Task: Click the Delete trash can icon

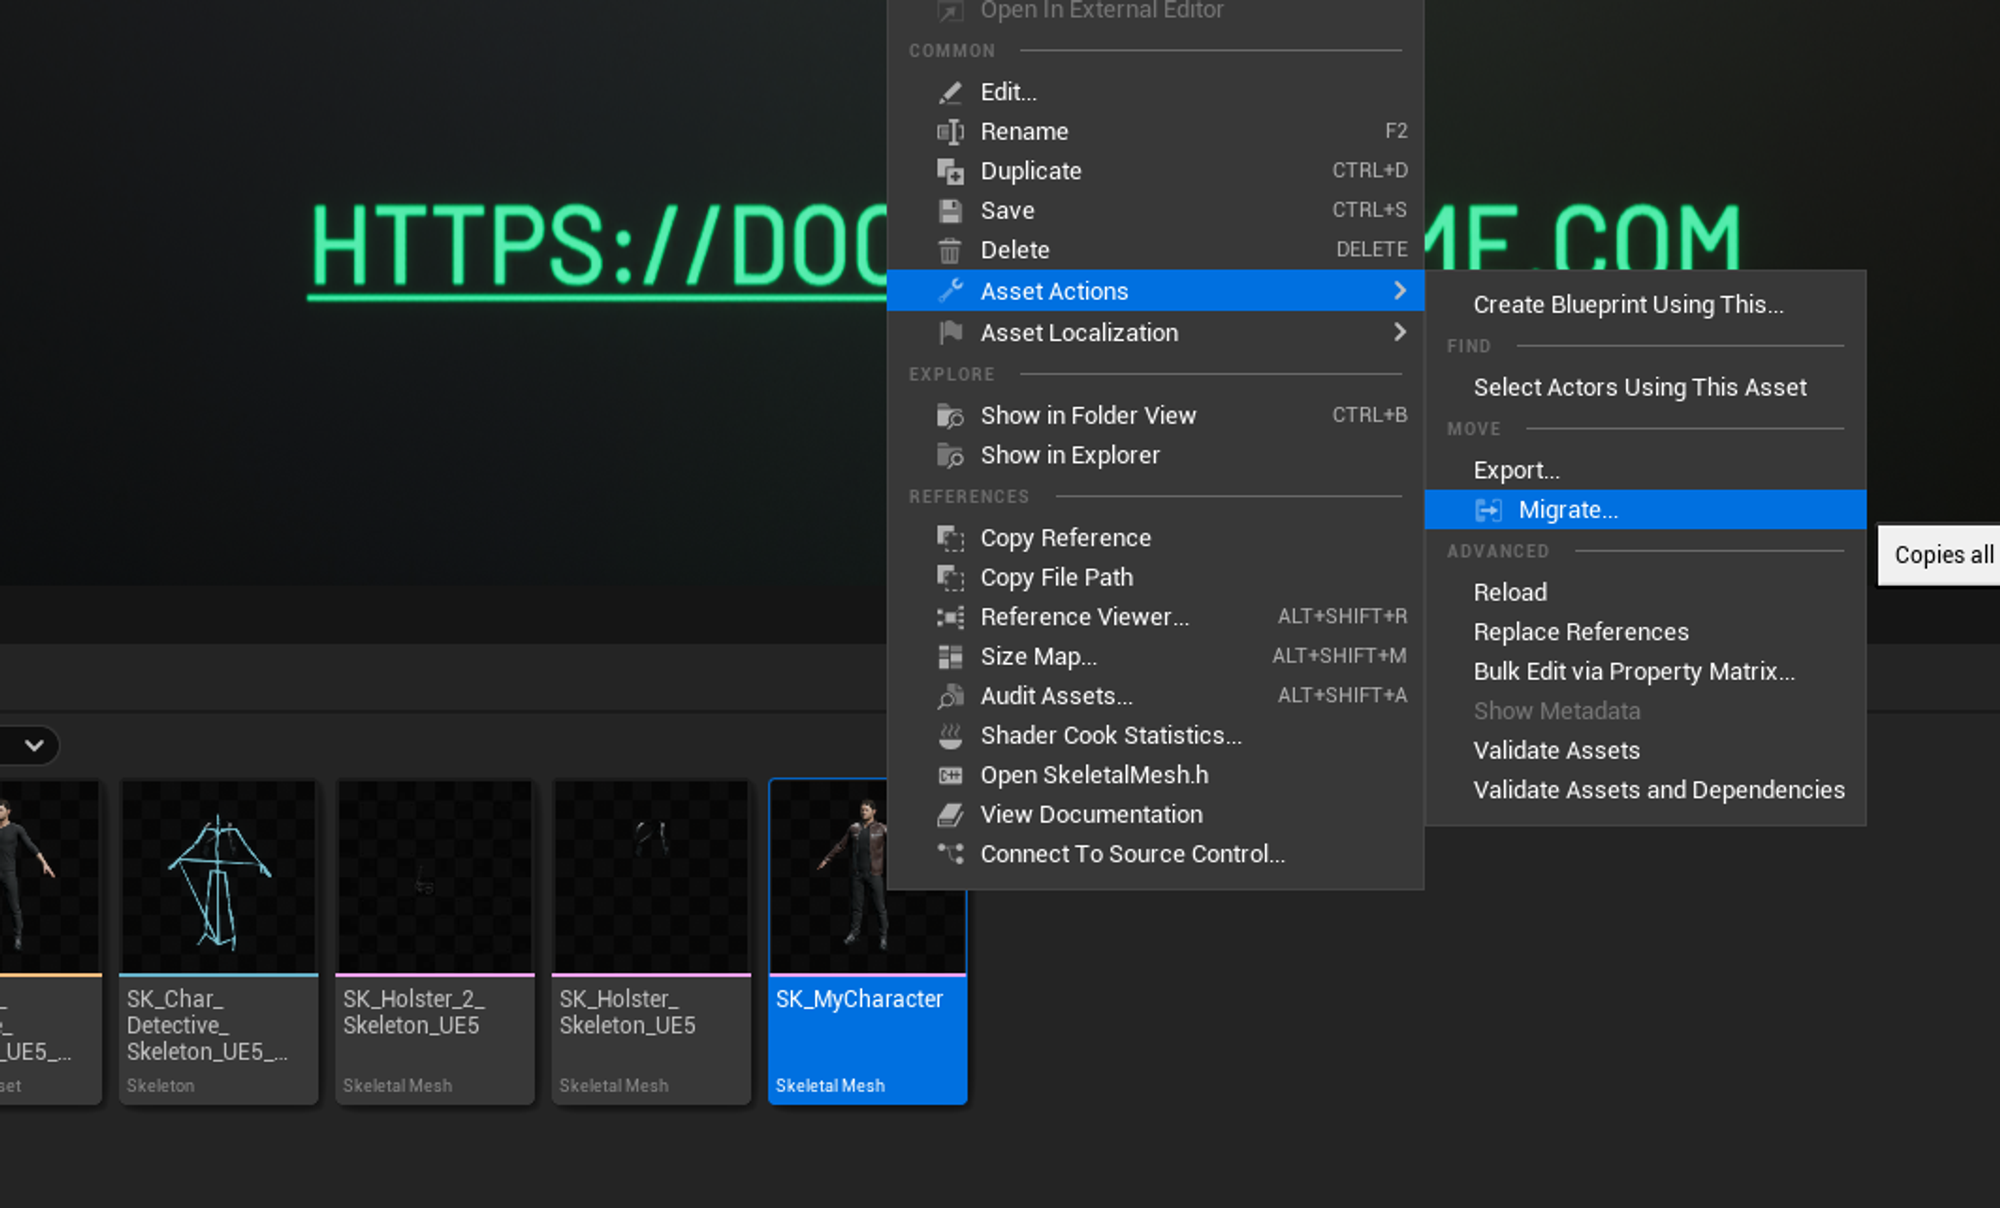Action: (950, 250)
